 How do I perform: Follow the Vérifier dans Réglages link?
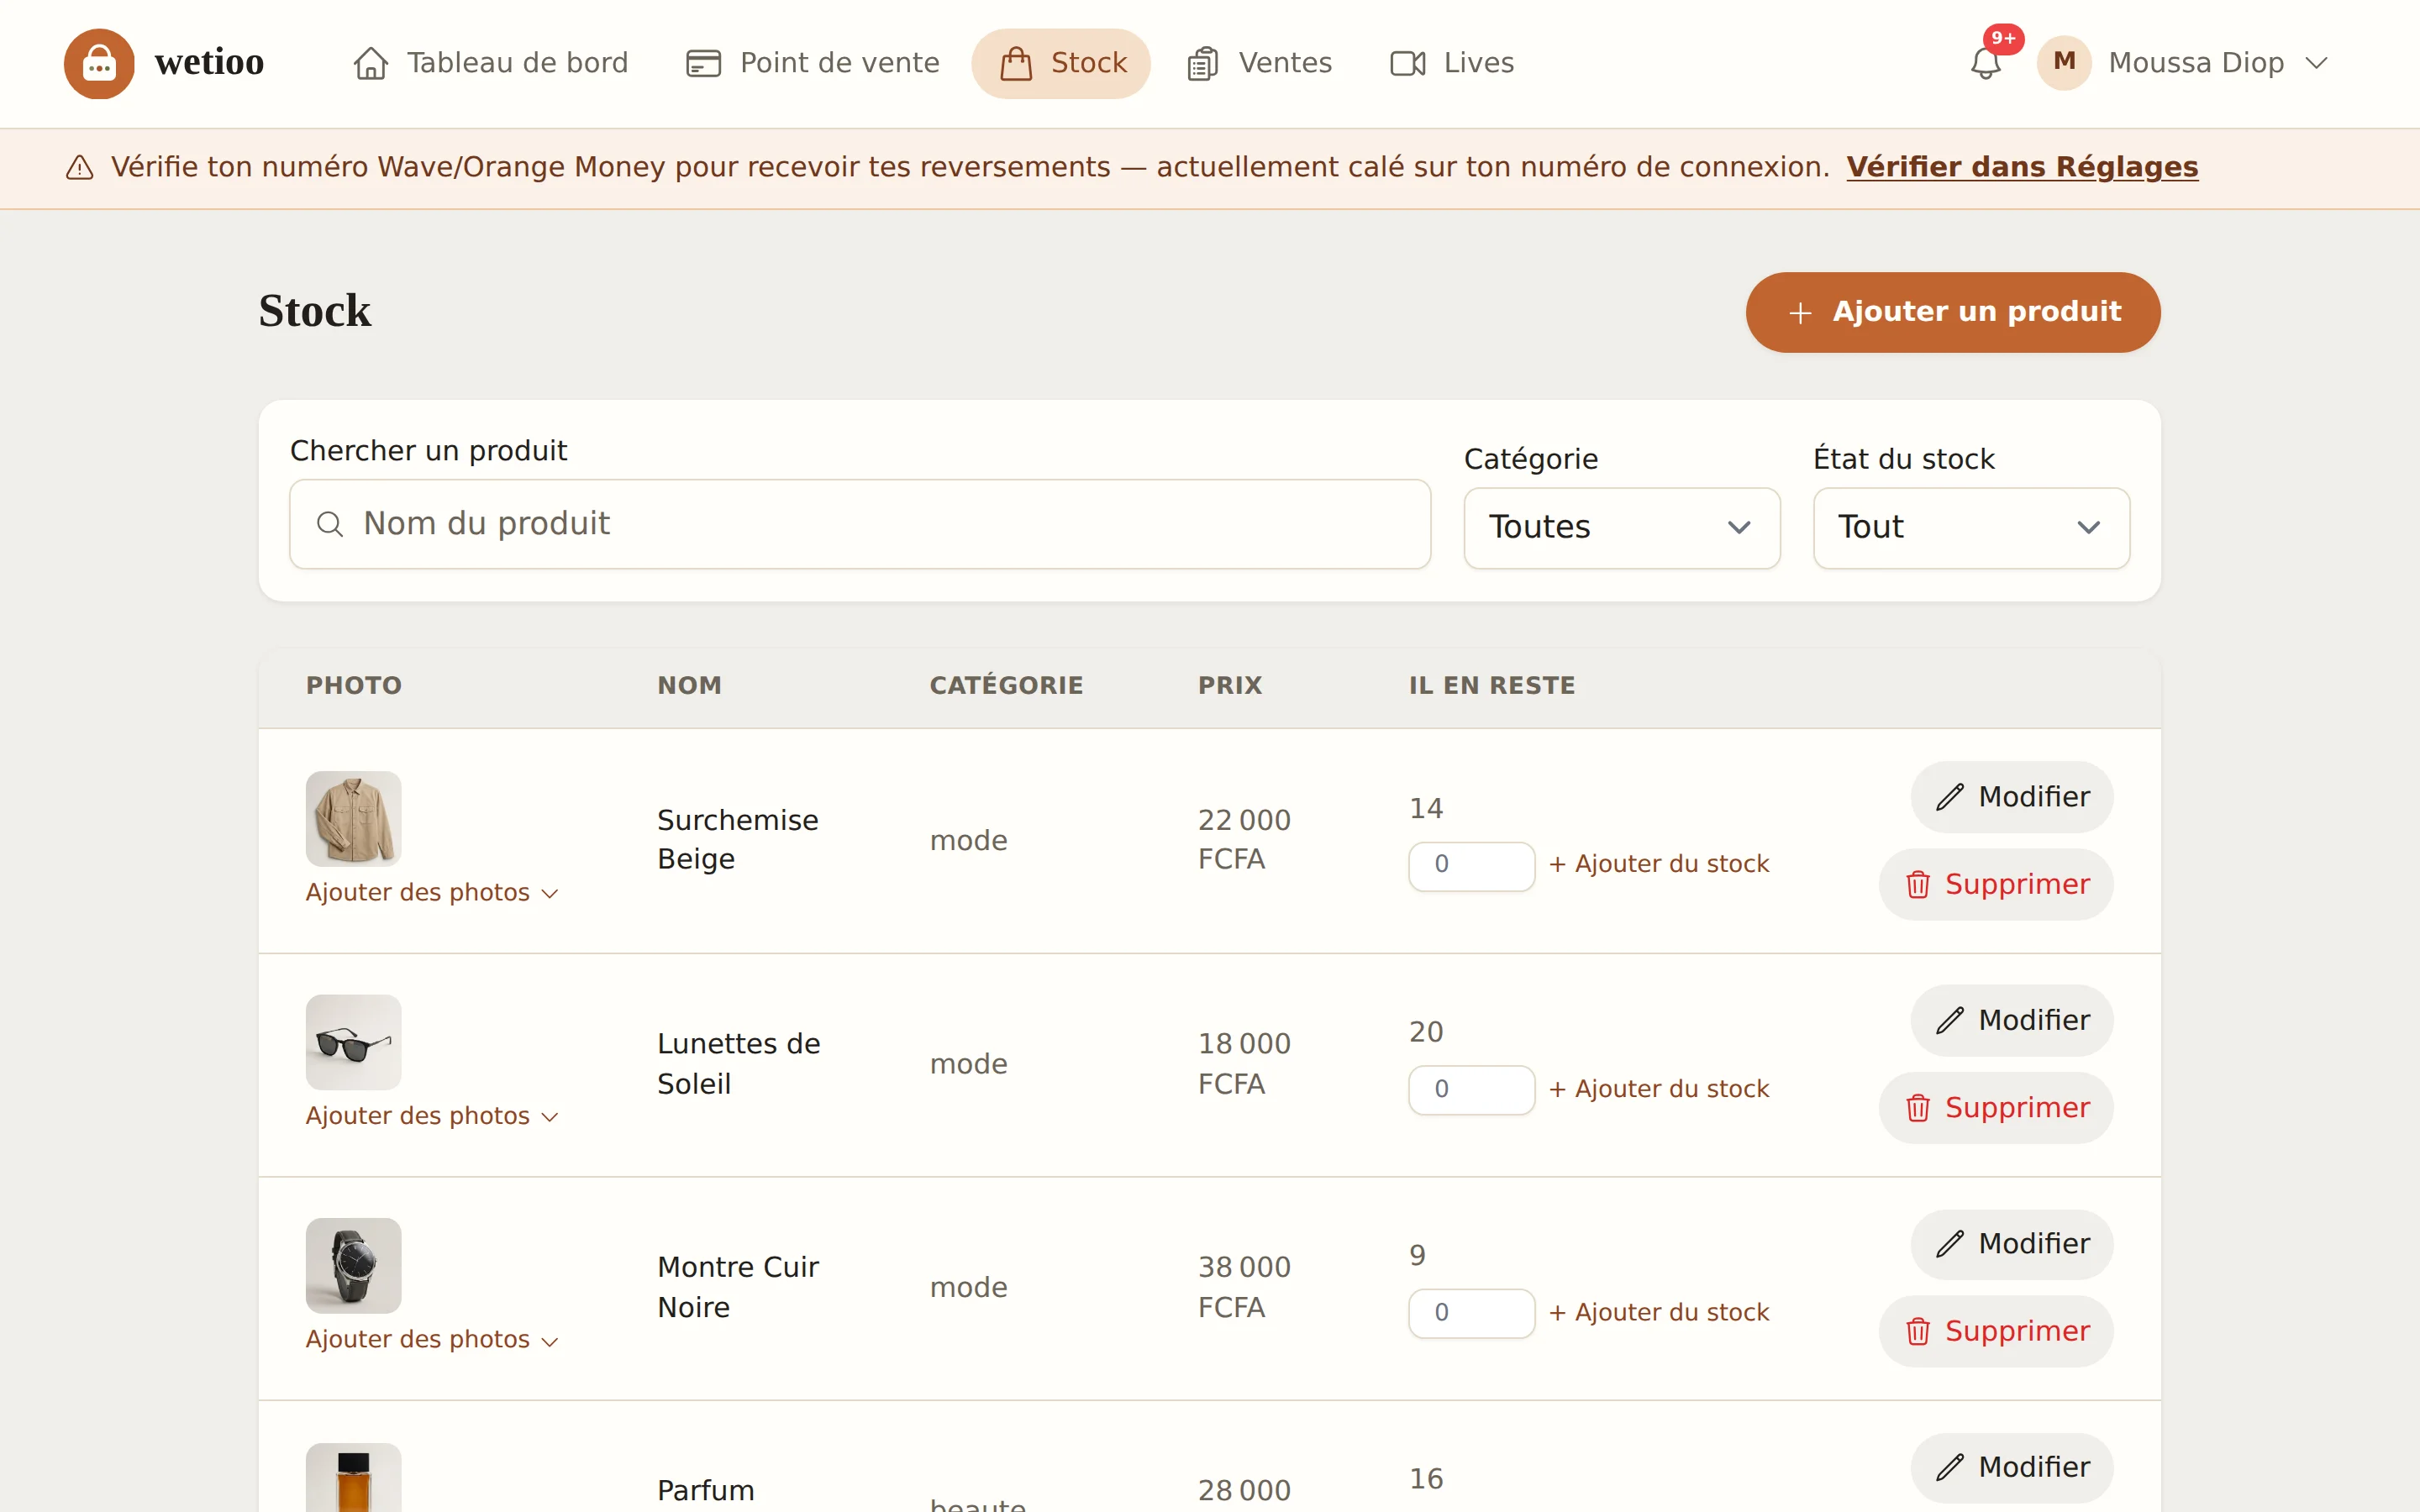click(x=2022, y=167)
